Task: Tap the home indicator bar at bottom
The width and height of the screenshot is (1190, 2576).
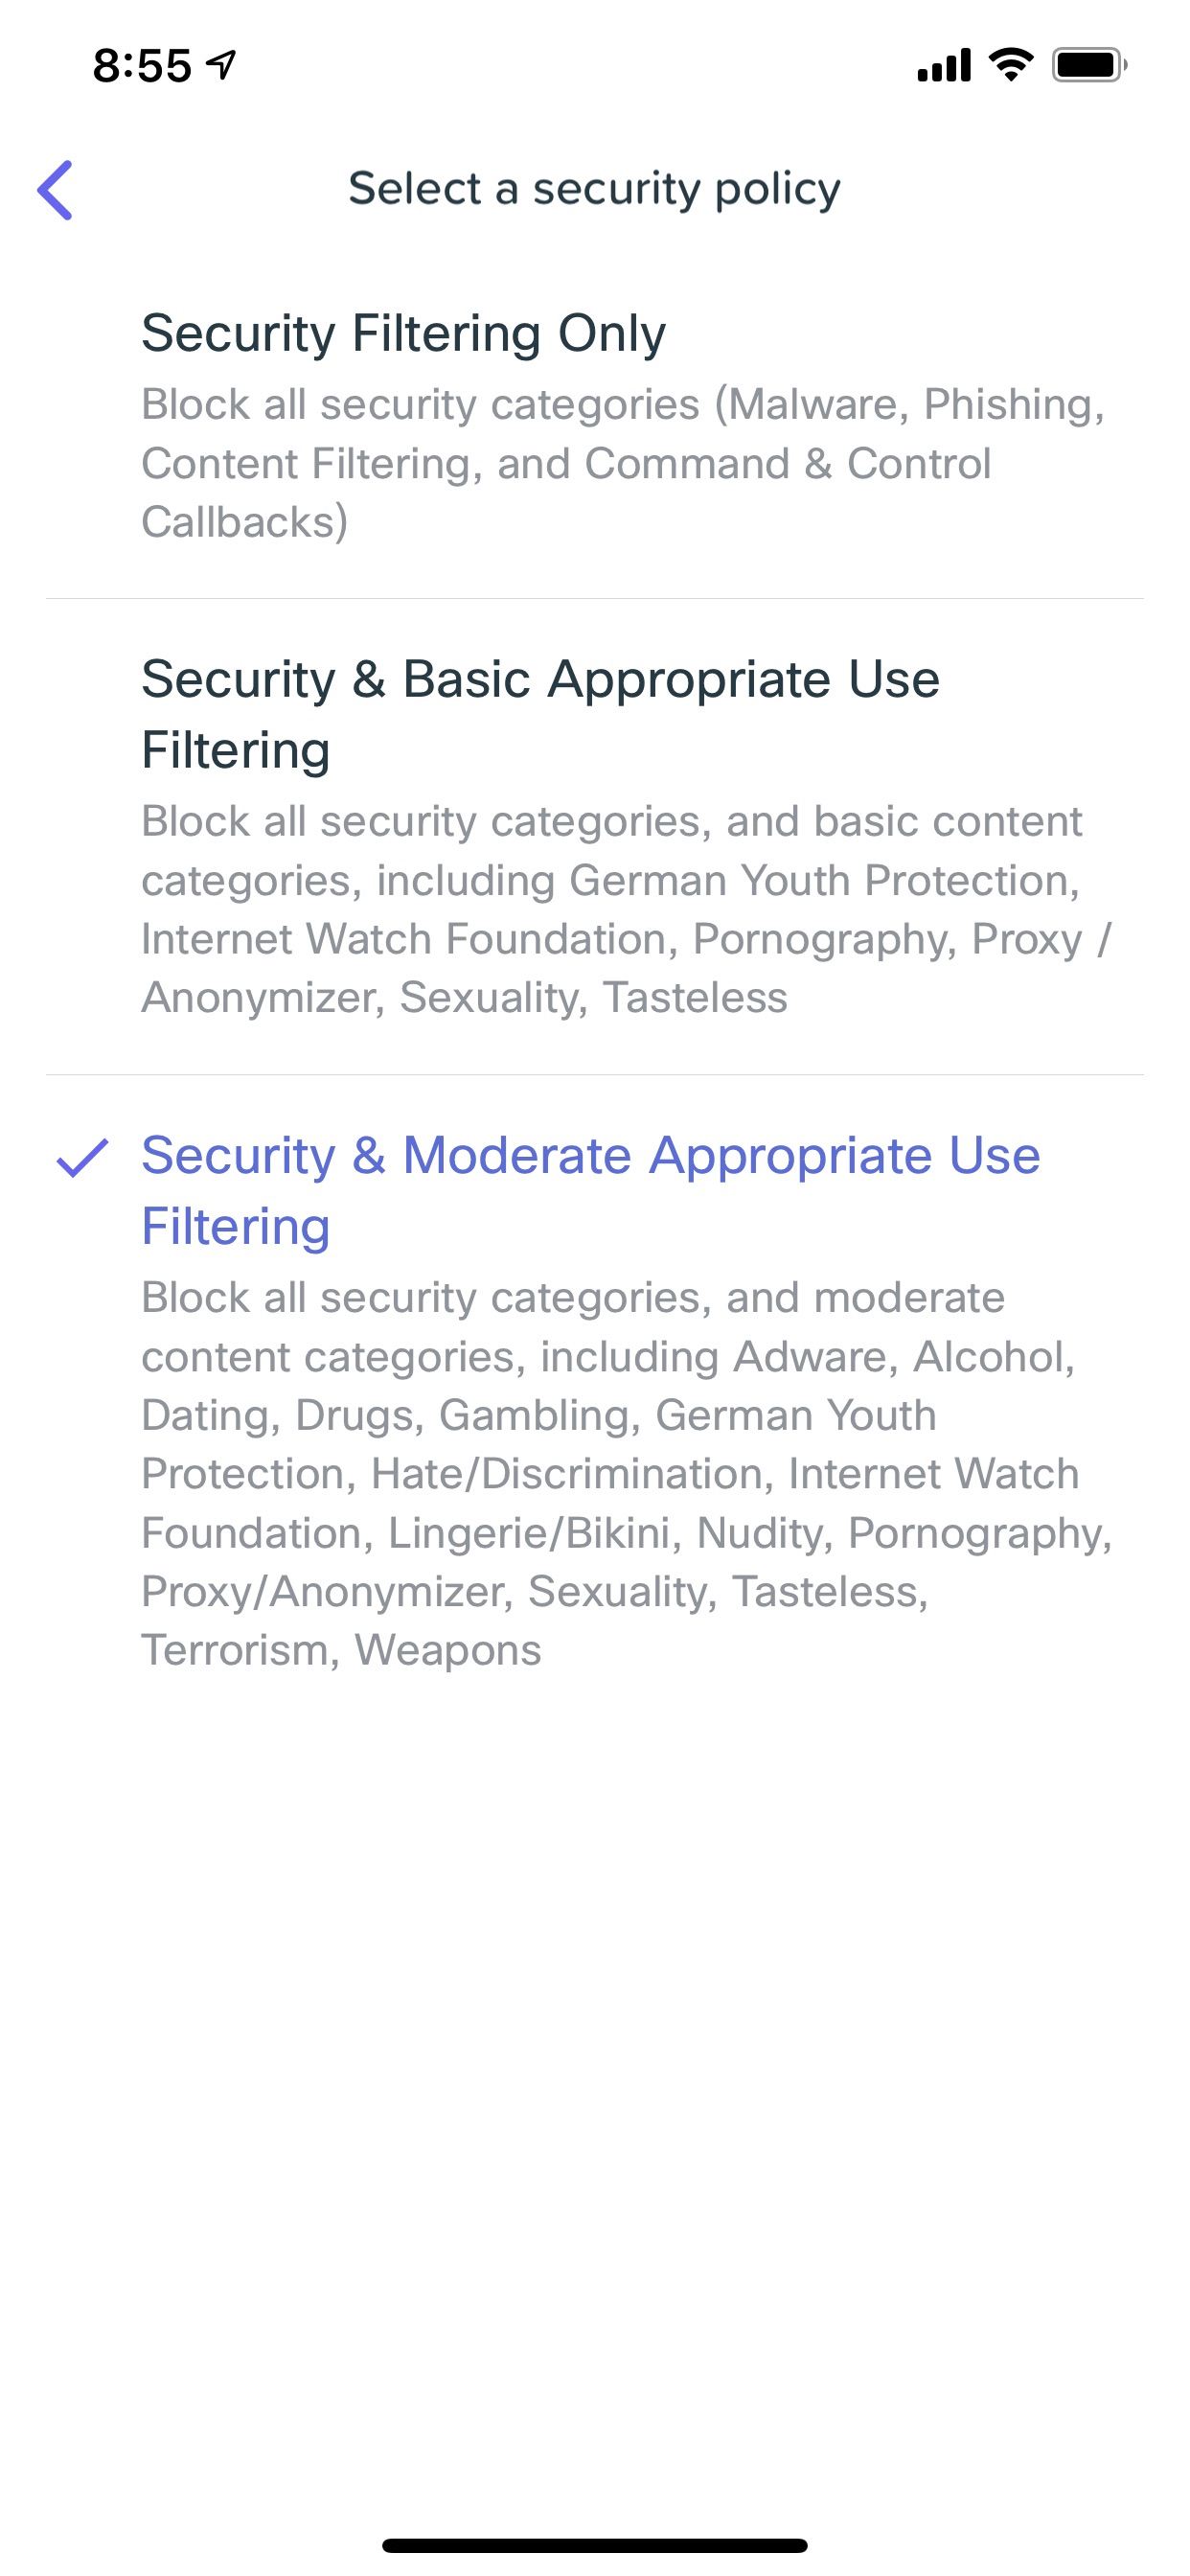Action: pyautogui.click(x=594, y=2545)
